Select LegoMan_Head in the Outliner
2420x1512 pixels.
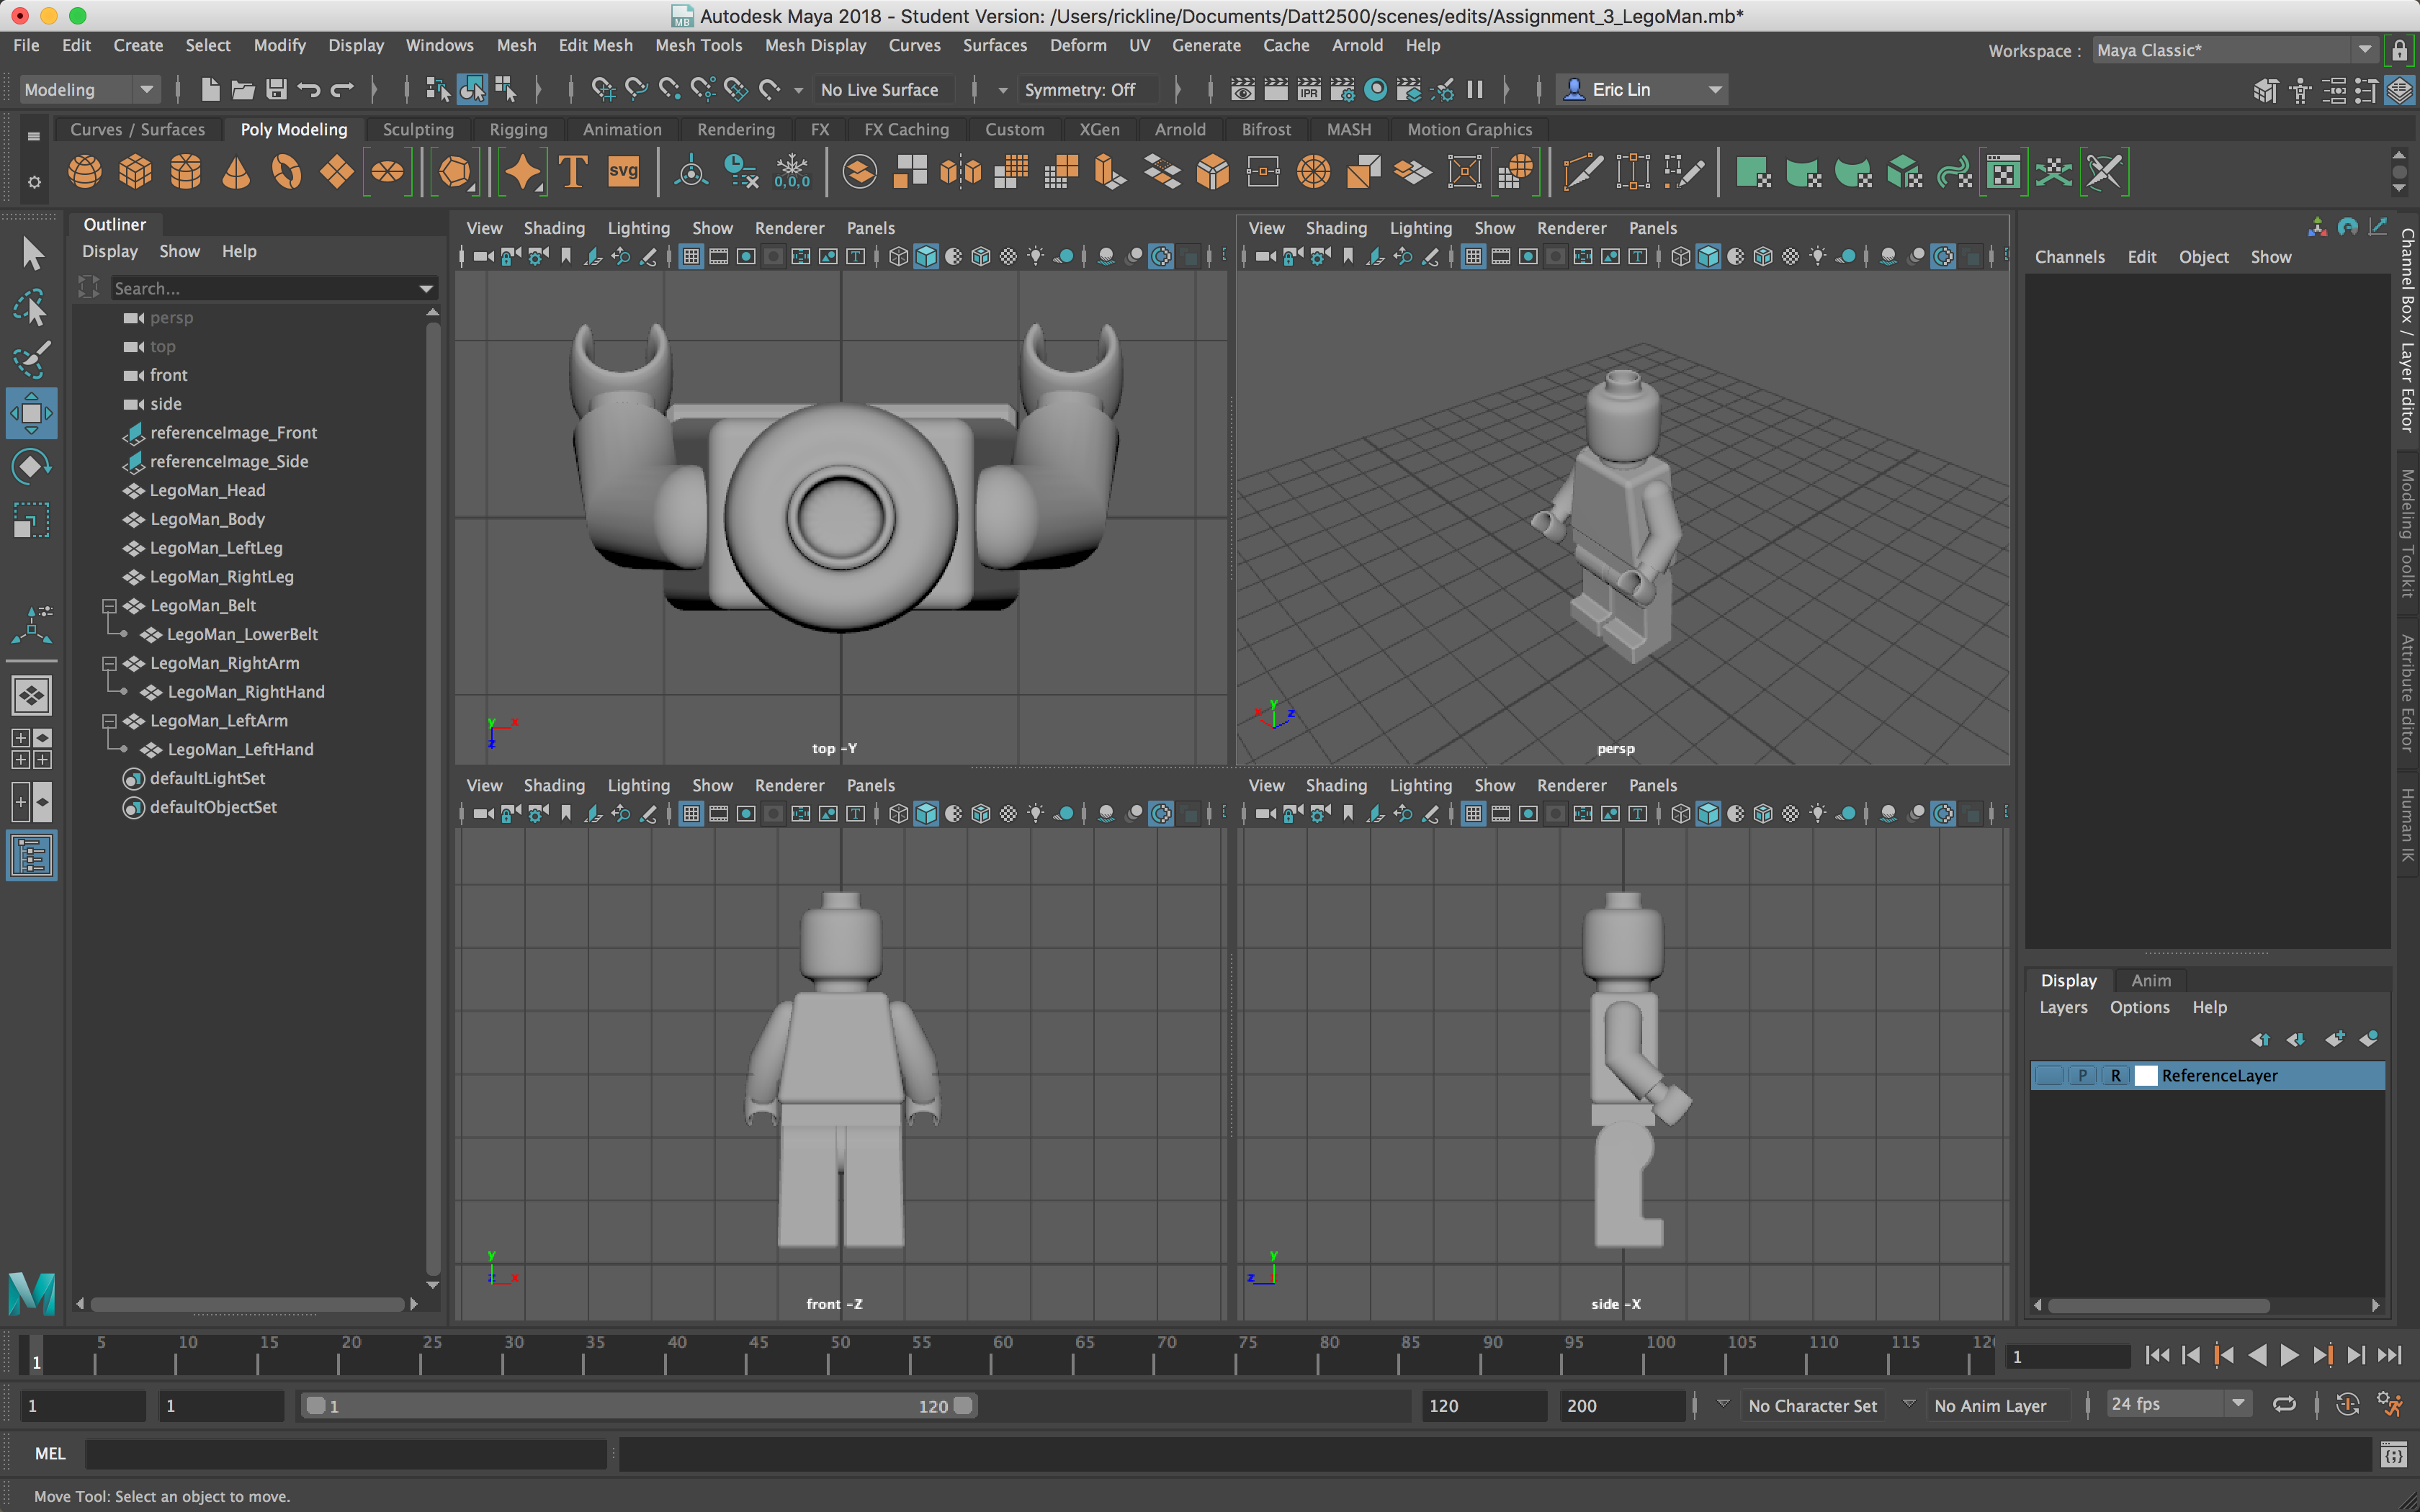(207, 490)
